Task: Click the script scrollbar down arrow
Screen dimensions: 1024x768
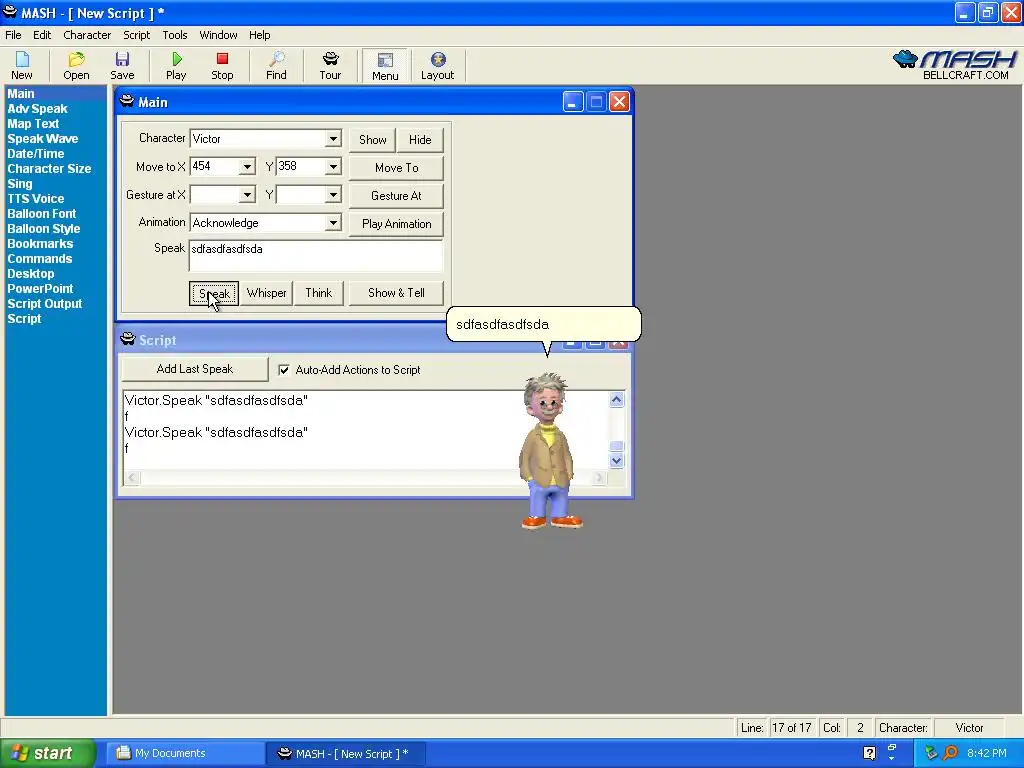Action: (616, 461)
